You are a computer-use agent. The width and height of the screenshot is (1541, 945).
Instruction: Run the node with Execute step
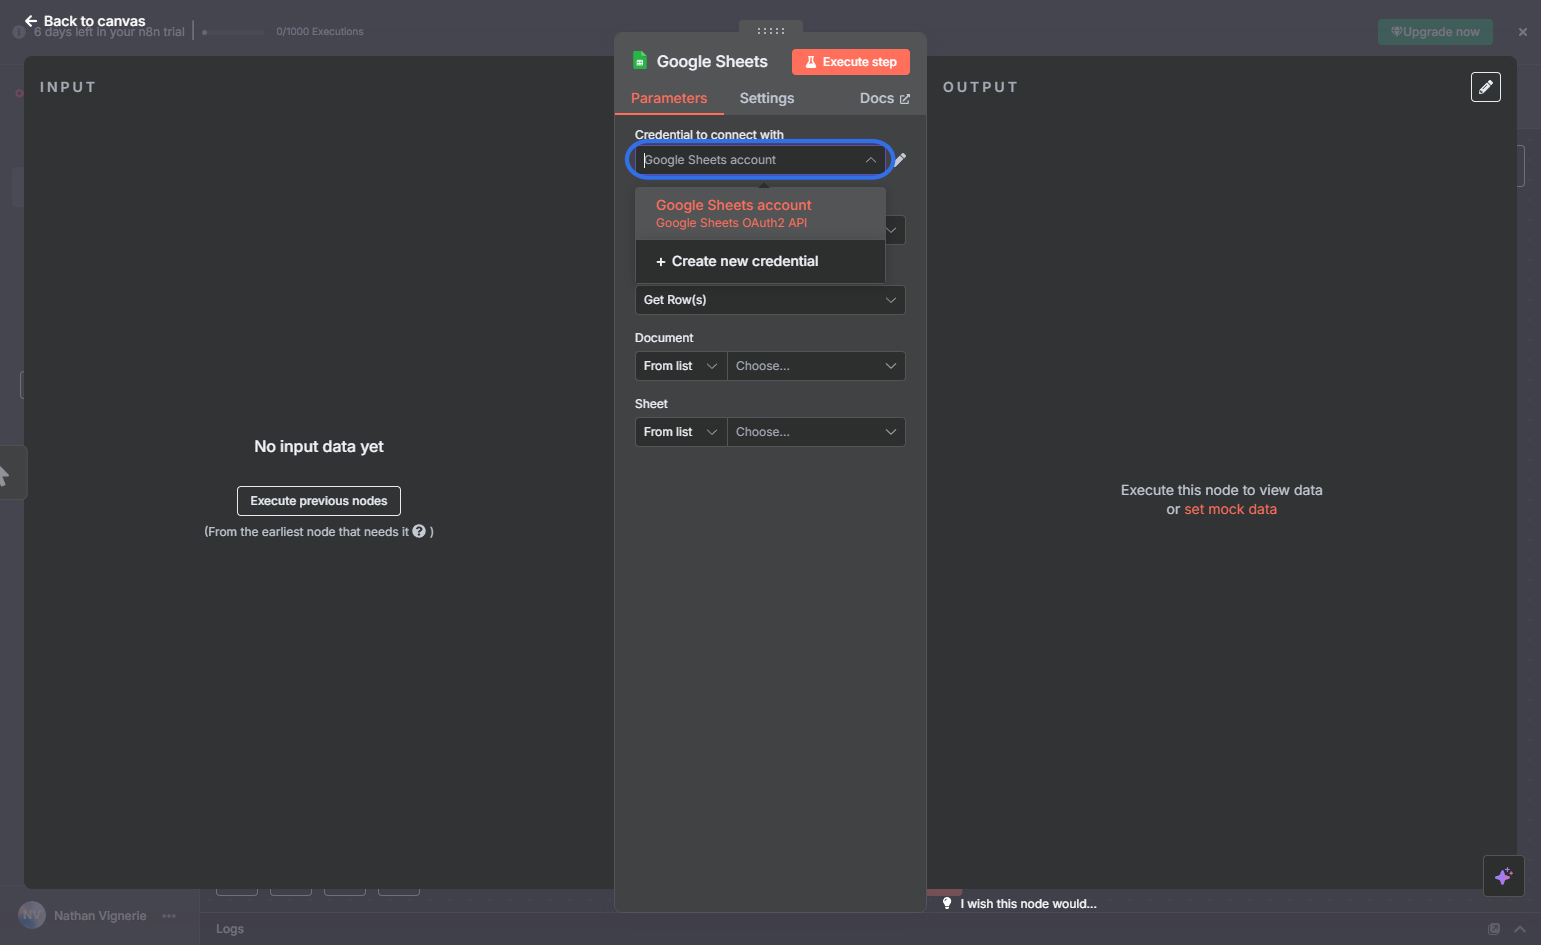[x=851, y=62]
